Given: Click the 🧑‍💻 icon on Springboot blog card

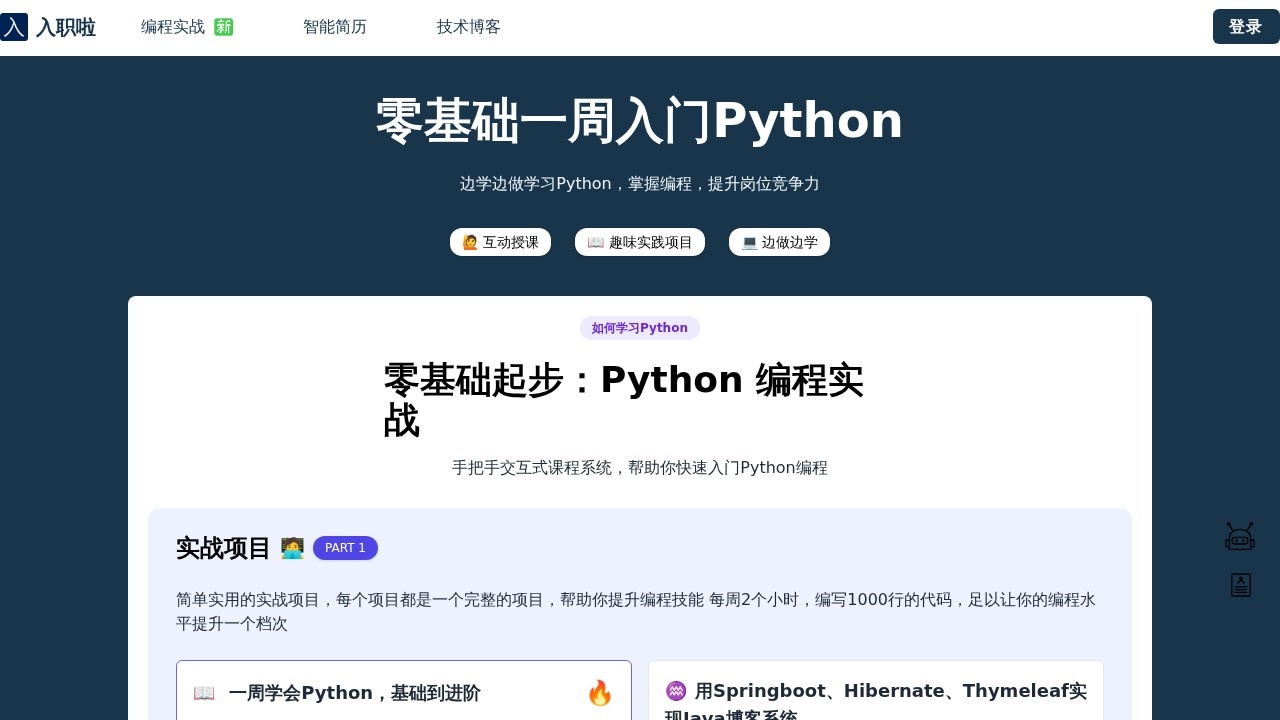Looking at the screenshot, I should click(676, 691).
